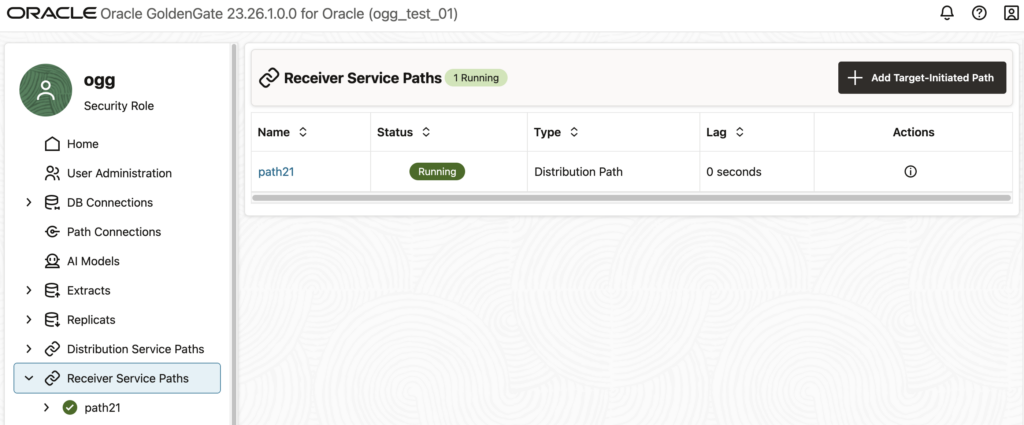Click the AI Models robot icon
Screen dimensions: 1024x425
coord(52,261)
